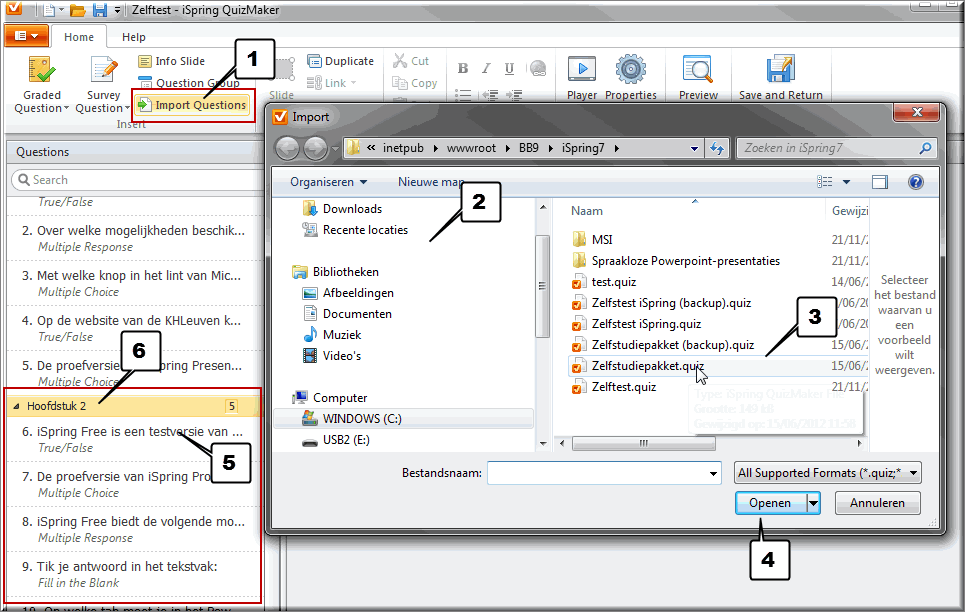
Task: Click the Openen button
Action: click(771, 503)
